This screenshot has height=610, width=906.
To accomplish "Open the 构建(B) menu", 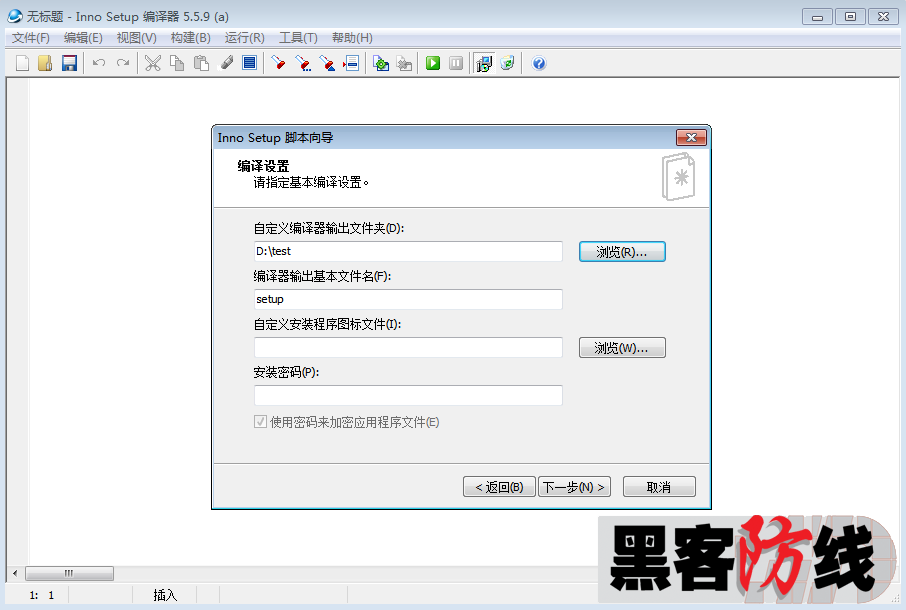I will pyautogui.click(x=191, y=38).
